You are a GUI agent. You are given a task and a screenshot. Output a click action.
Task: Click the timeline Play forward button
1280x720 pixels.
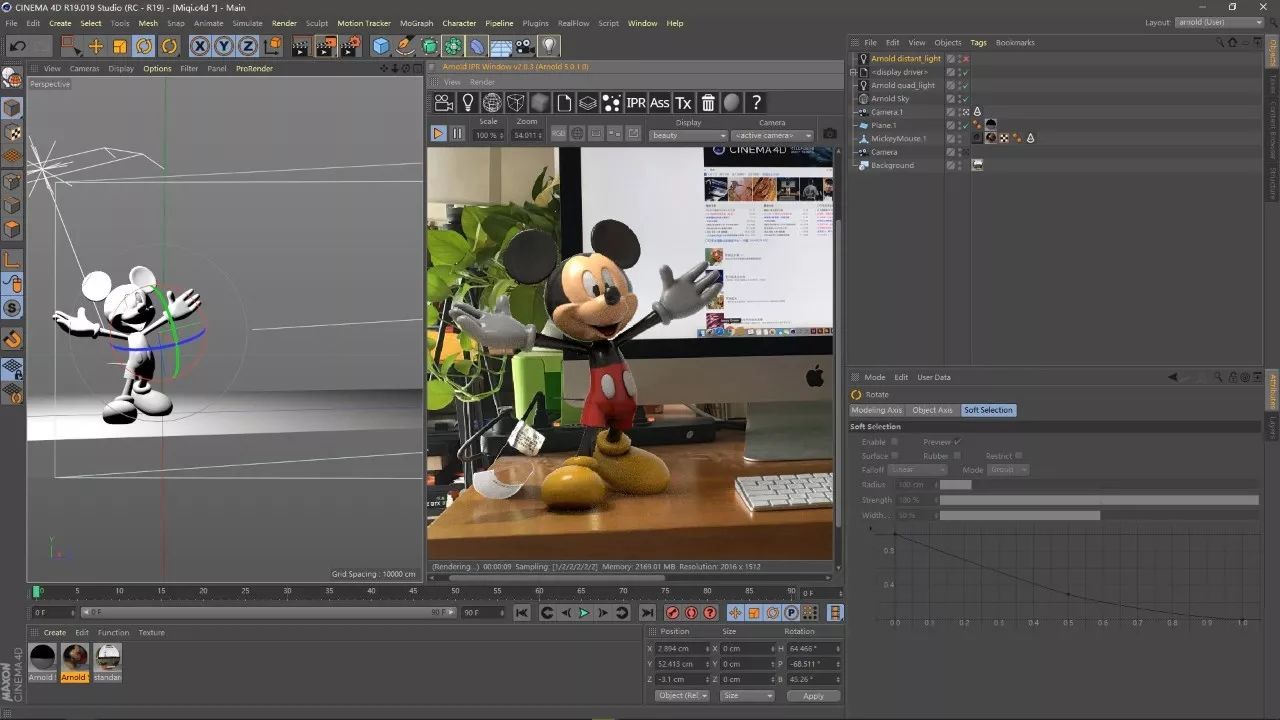point(584,613)
